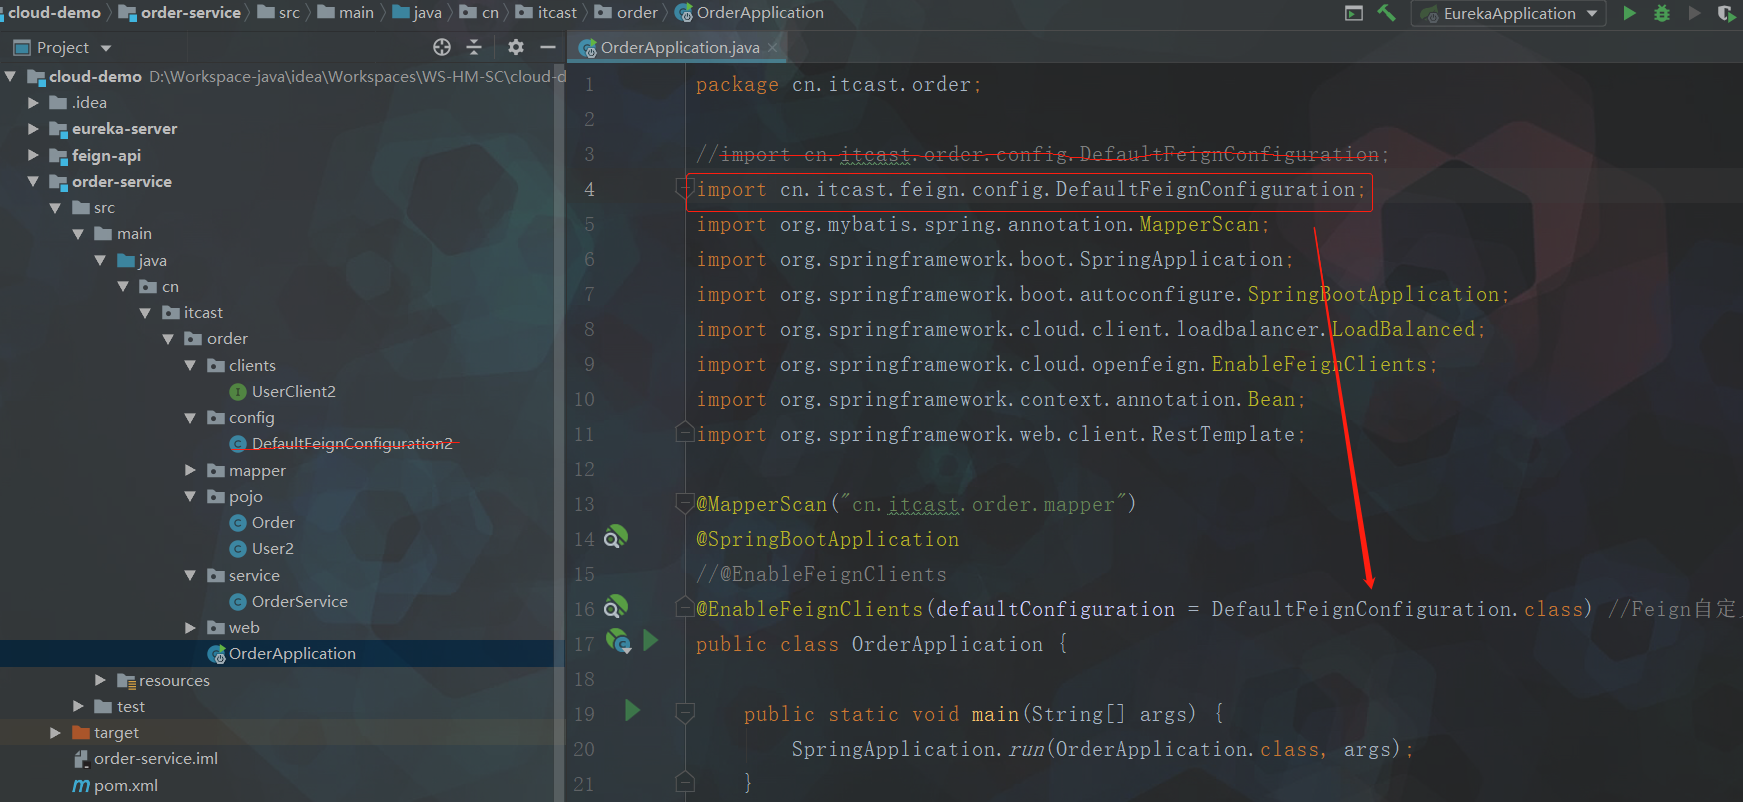Click the OrderService class icon
The width and height of the screenshot is (1743, 802).
(238, 602)
